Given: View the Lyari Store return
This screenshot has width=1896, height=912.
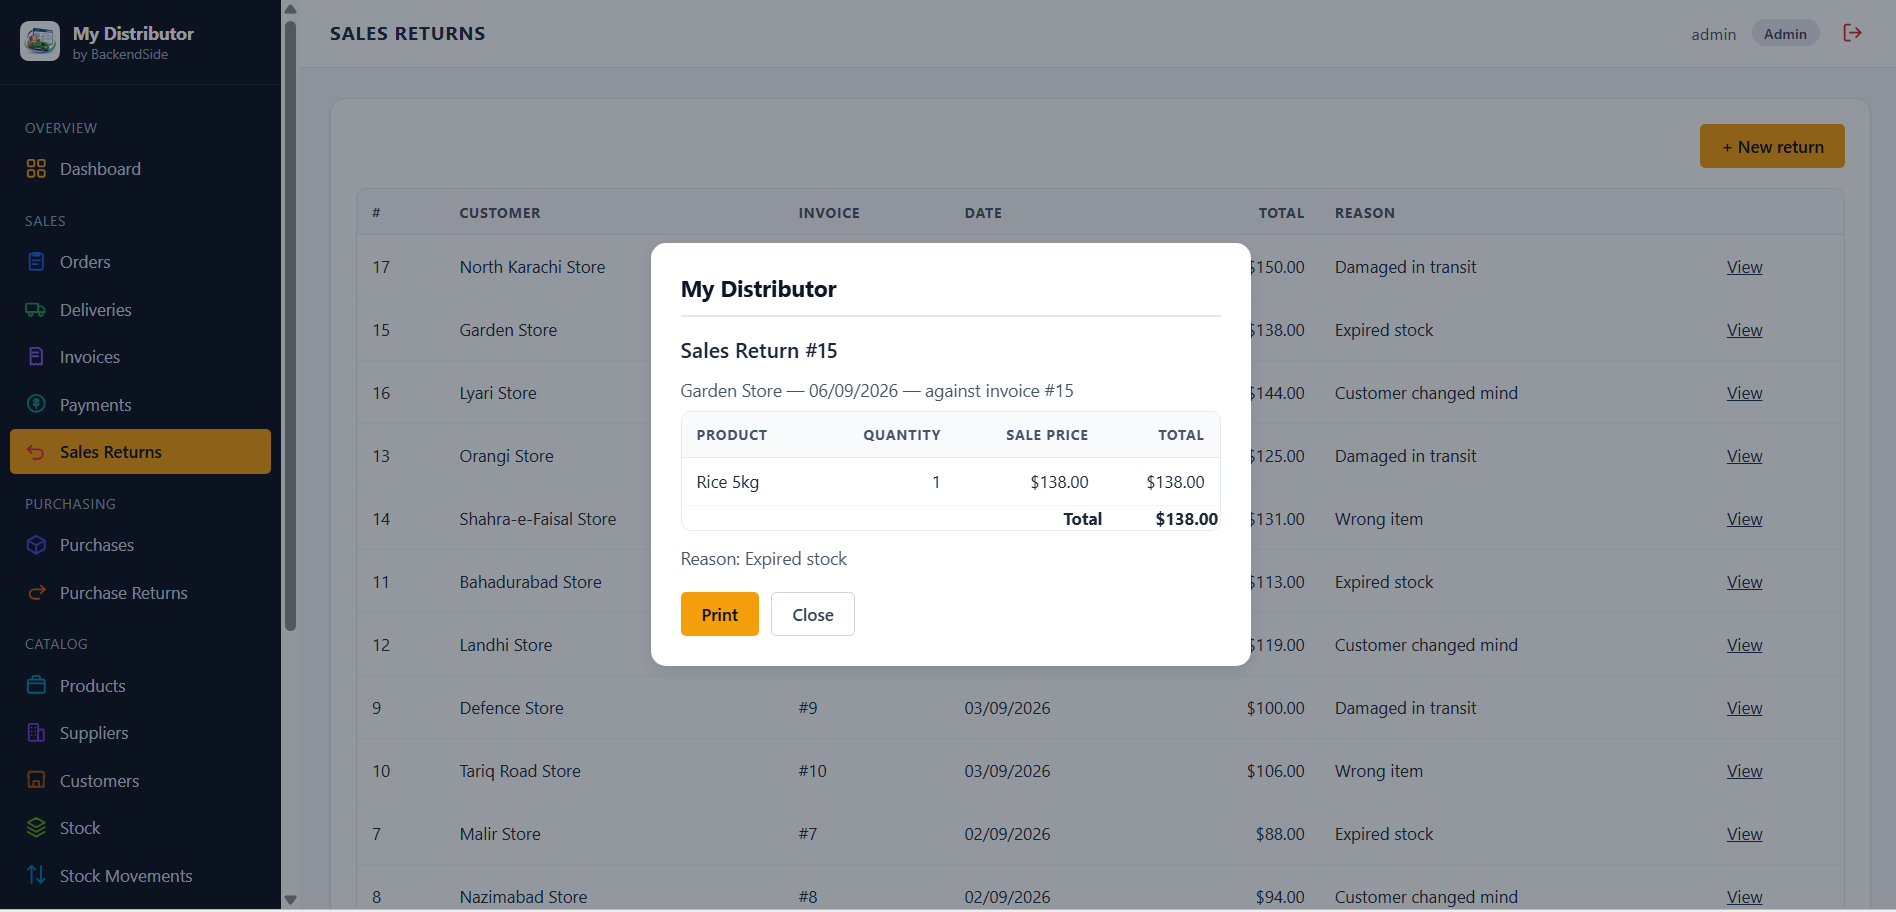Looking at the screenshot, I should [1744, 393].
